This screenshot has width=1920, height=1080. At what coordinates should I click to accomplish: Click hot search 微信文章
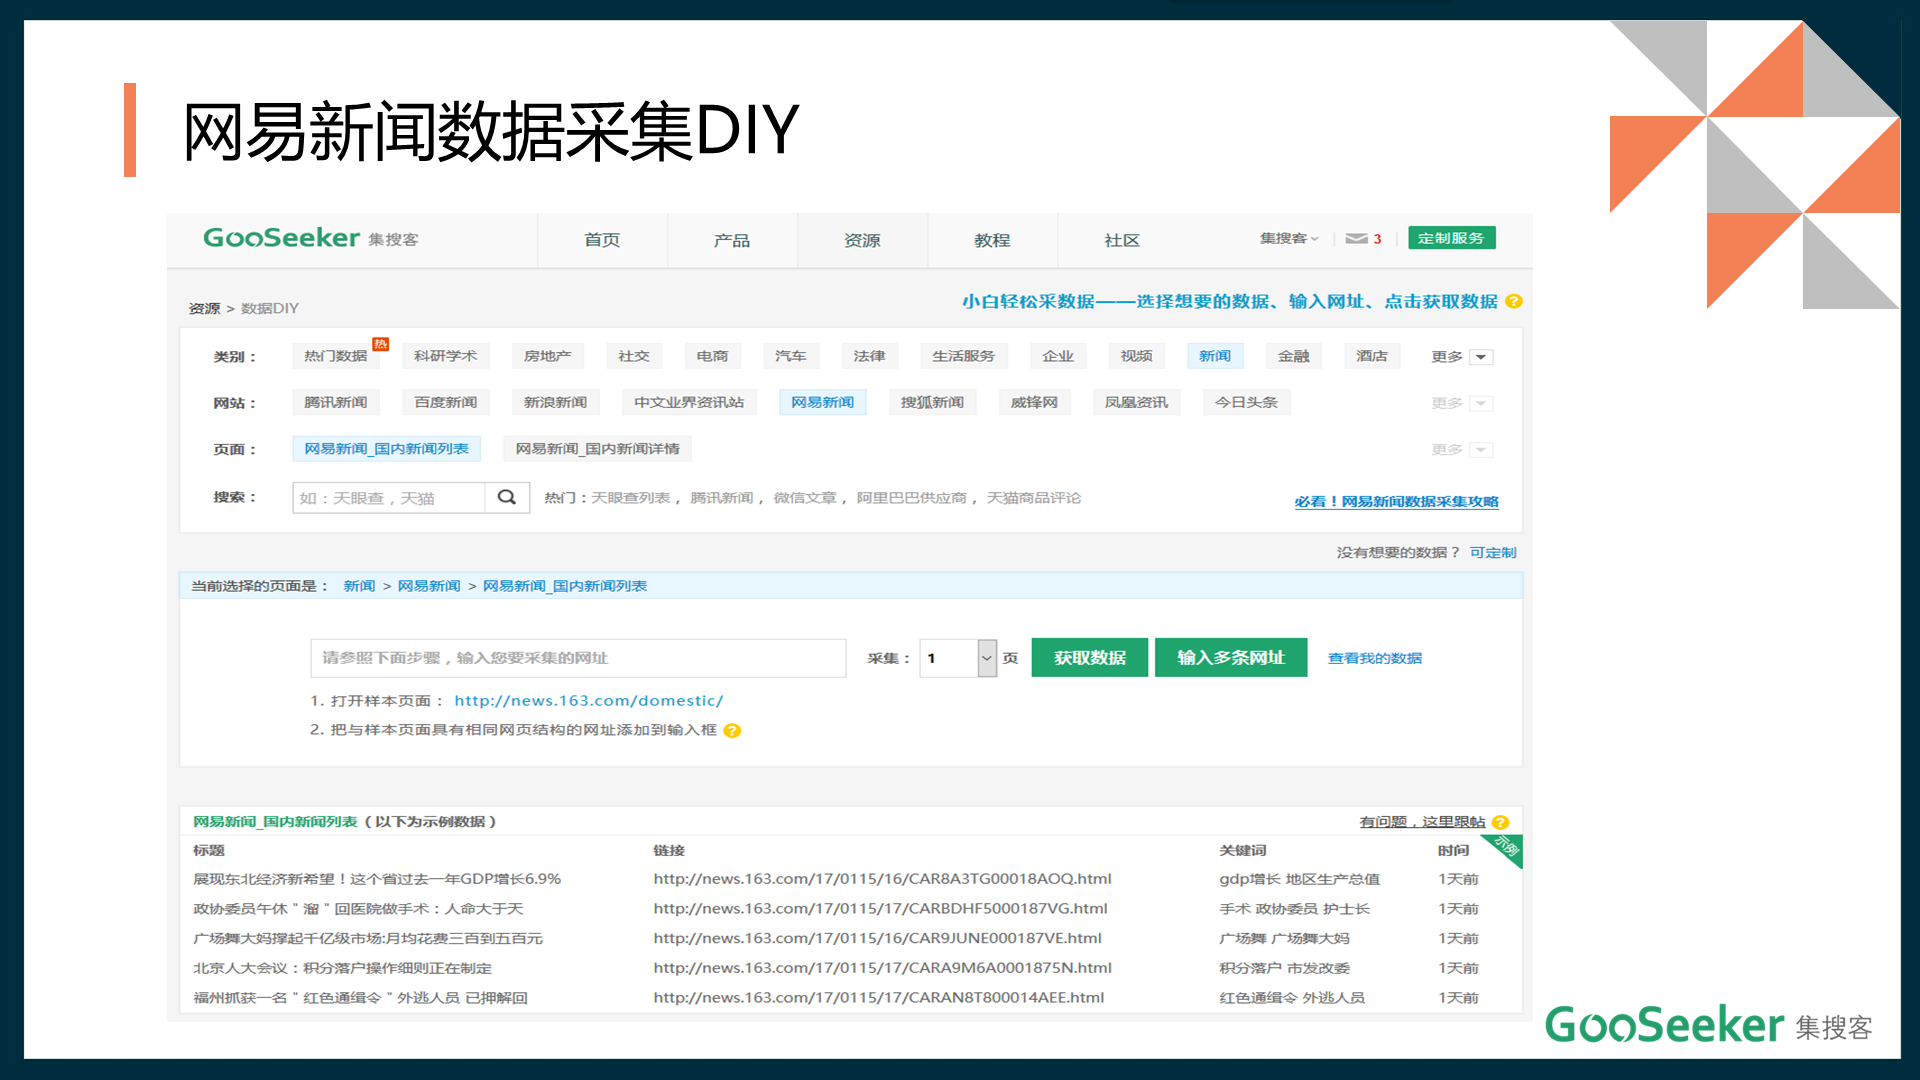(805, 498)
